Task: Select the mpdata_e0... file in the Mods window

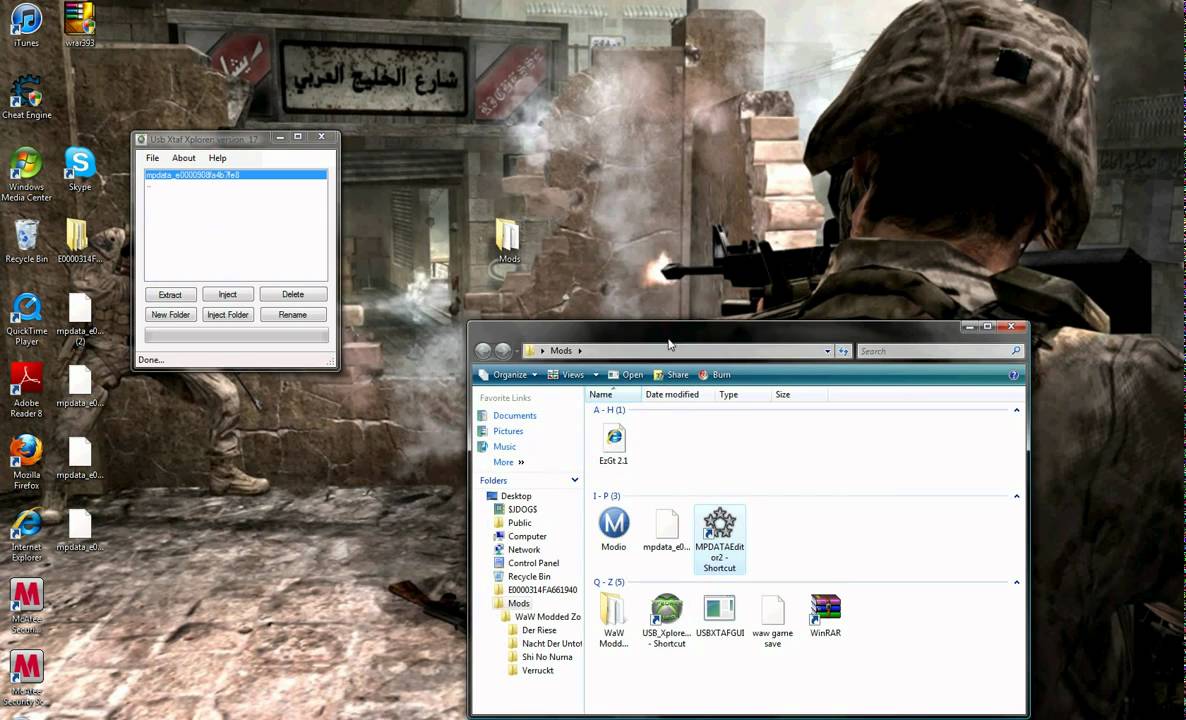Action: tap(666, 529)
